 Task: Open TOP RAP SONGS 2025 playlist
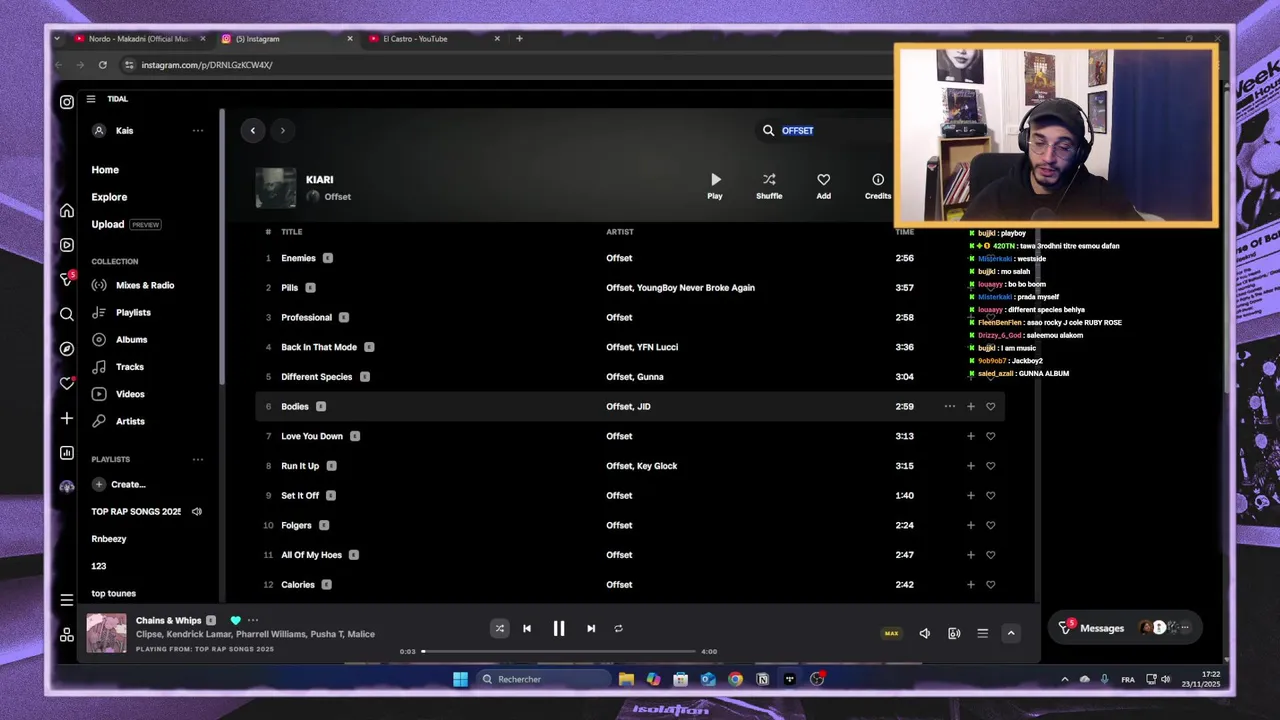[x=136, y=512]
